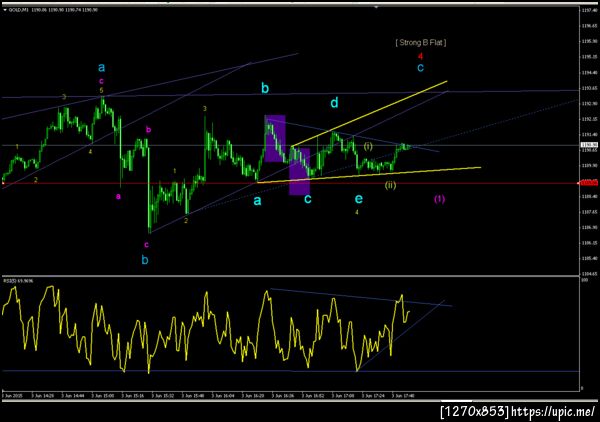Select the upper purple rectangle object
The height and width of the screenshot is (422, 600).
click(275, 138)
